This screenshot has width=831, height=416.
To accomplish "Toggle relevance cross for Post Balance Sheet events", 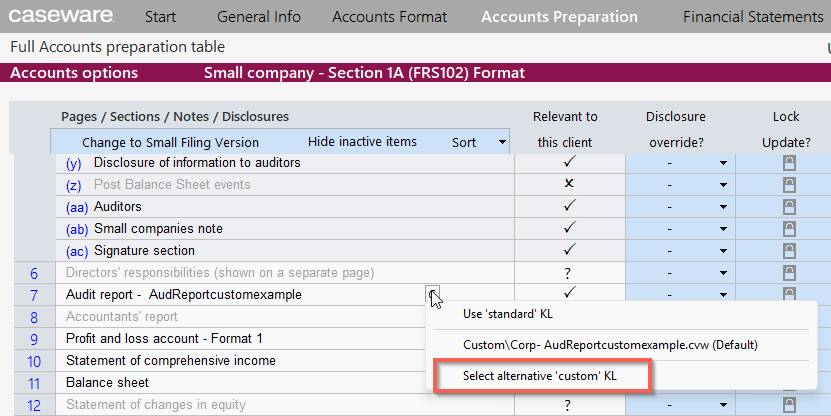I will (x=569, y=183).
